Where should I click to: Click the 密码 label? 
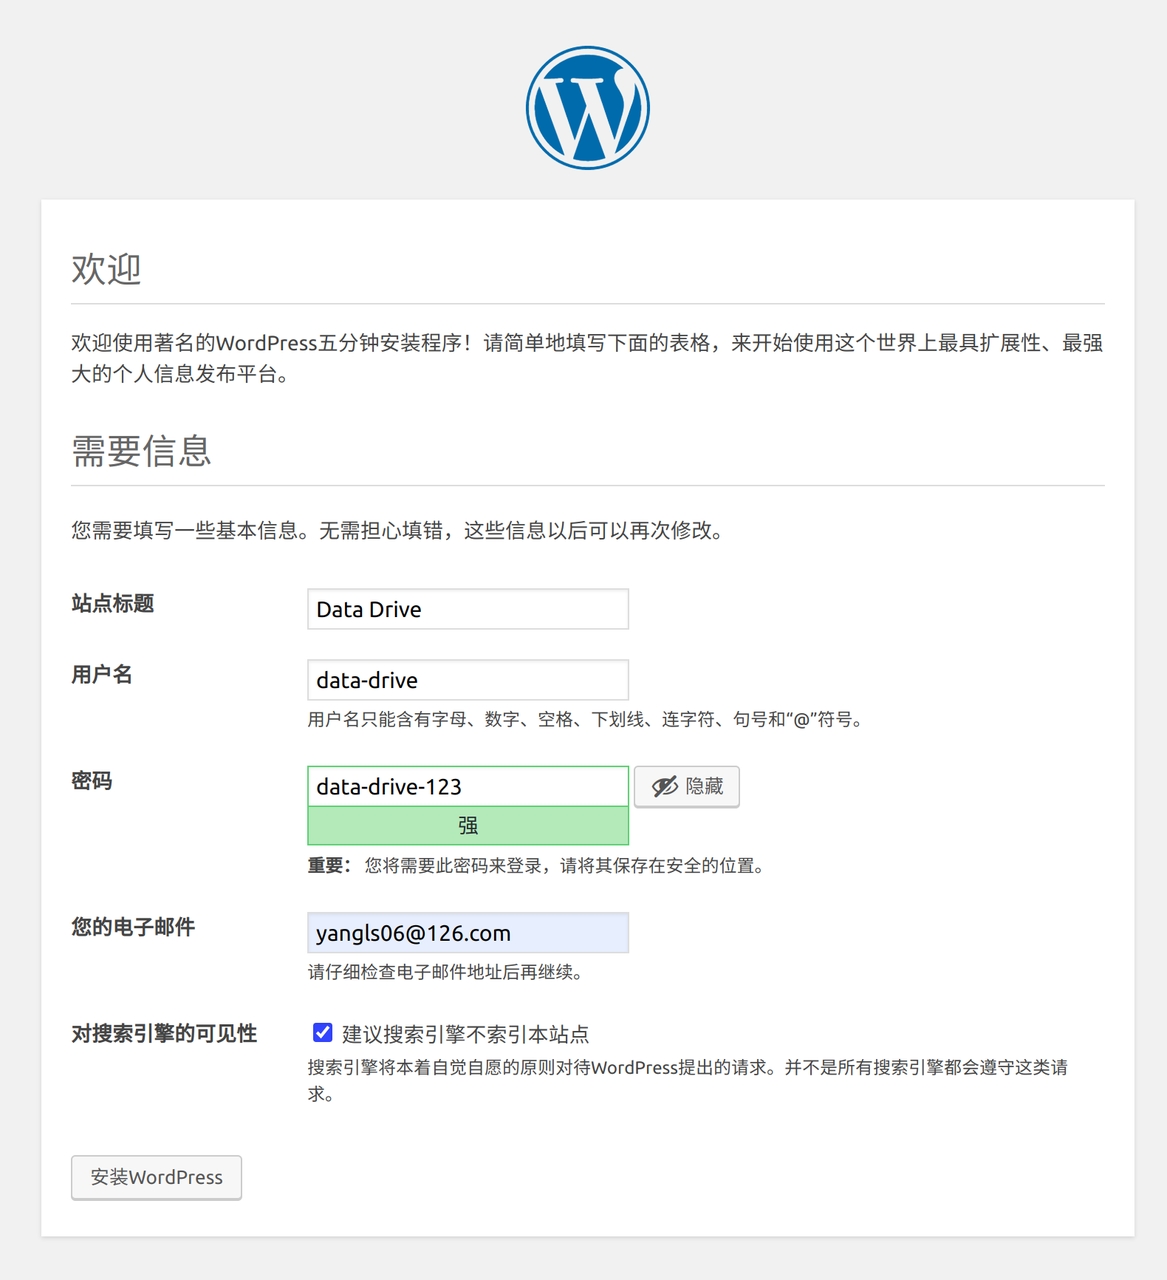92,780
